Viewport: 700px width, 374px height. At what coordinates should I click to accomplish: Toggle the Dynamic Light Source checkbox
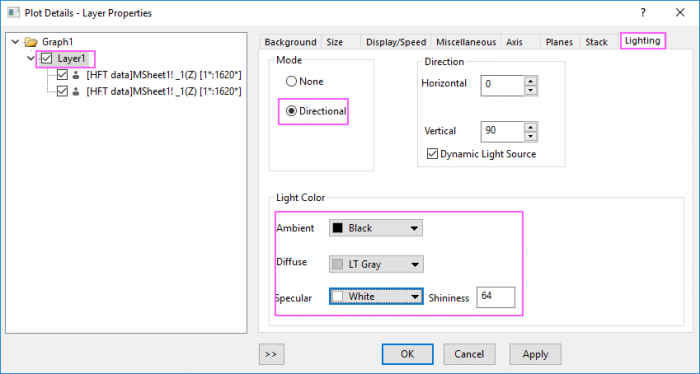pos(432,154)
